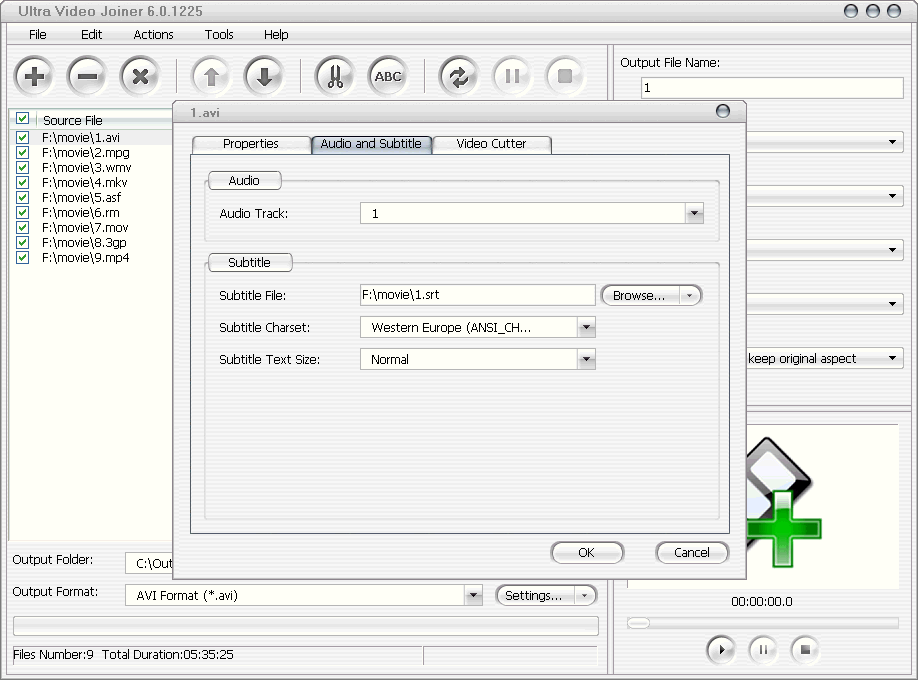This screenshot has width=918, height=680.
Task: Confirm dialog with the OK button
Action: click(x=587, y=552)
